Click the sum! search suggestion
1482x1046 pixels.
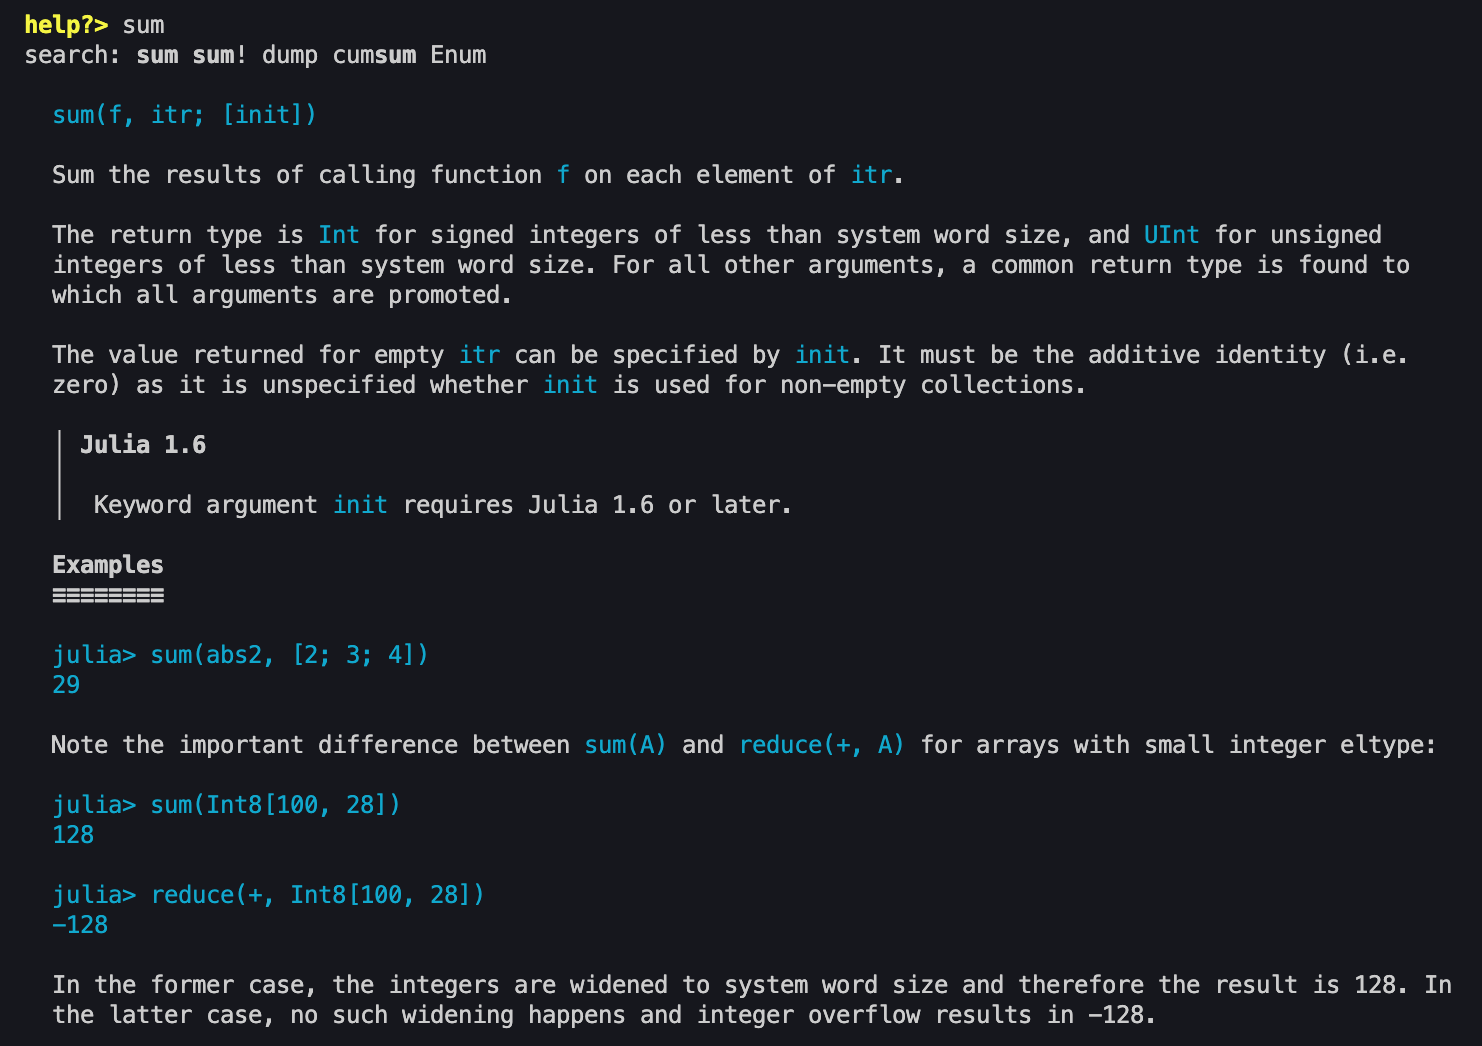219,55
